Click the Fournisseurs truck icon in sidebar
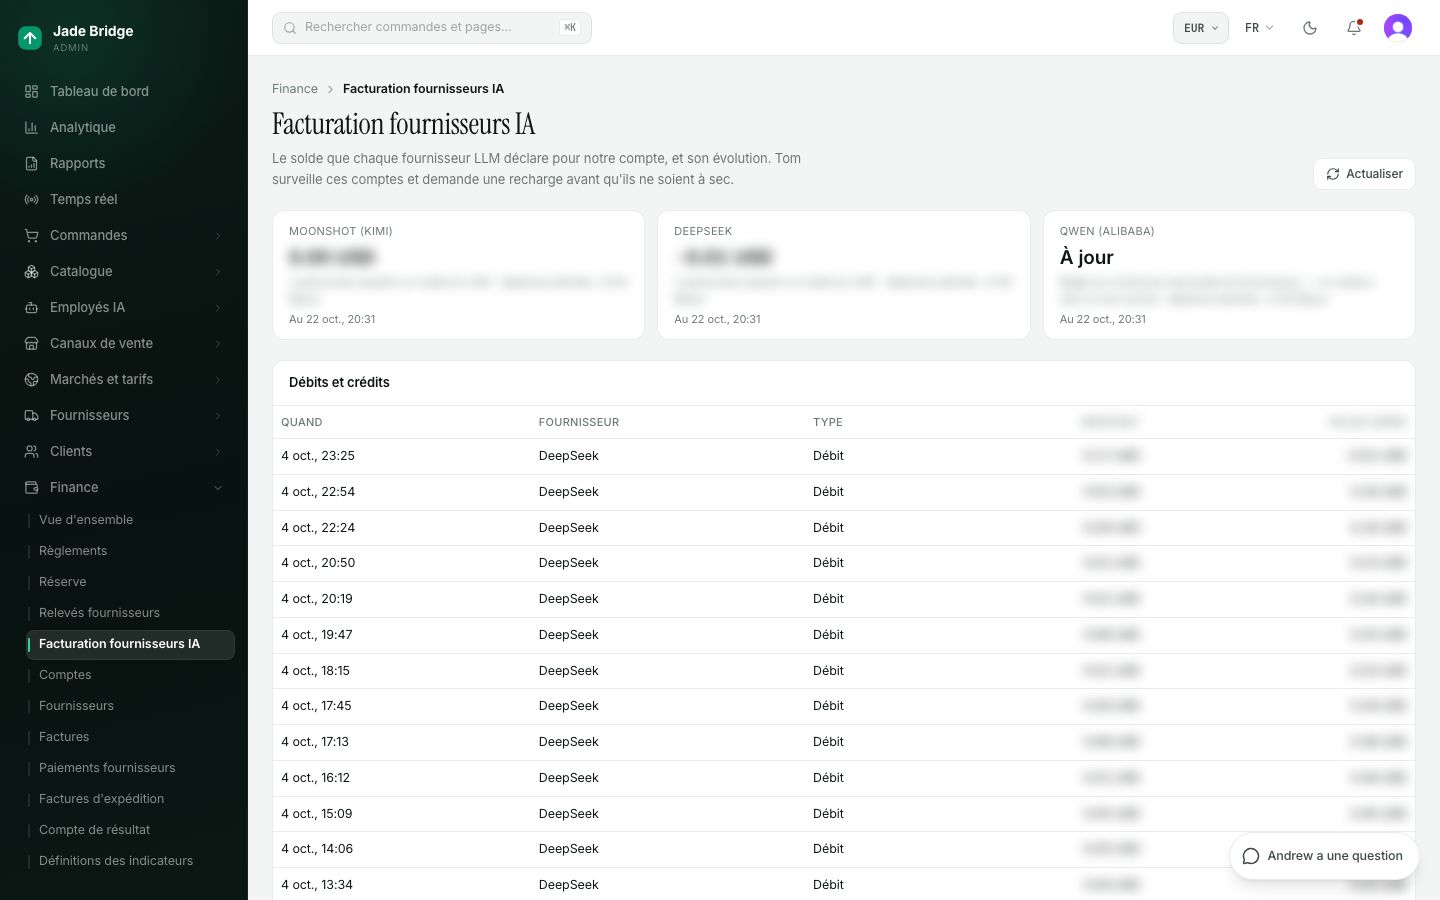The image size is (1440, 900). [31, 415]
